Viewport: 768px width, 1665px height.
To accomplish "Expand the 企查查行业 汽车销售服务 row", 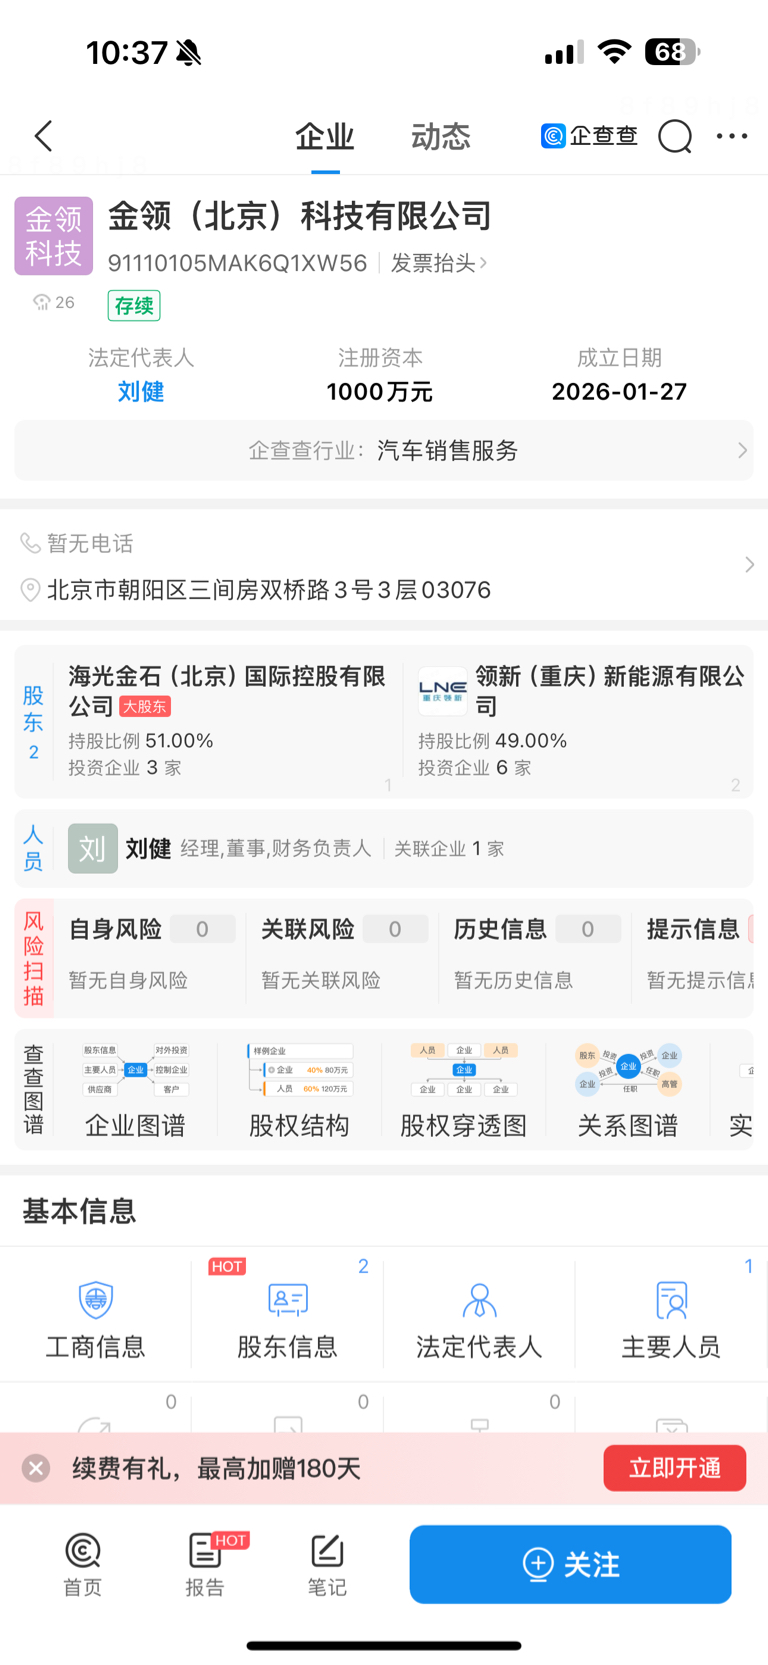I will coord(384,451).
